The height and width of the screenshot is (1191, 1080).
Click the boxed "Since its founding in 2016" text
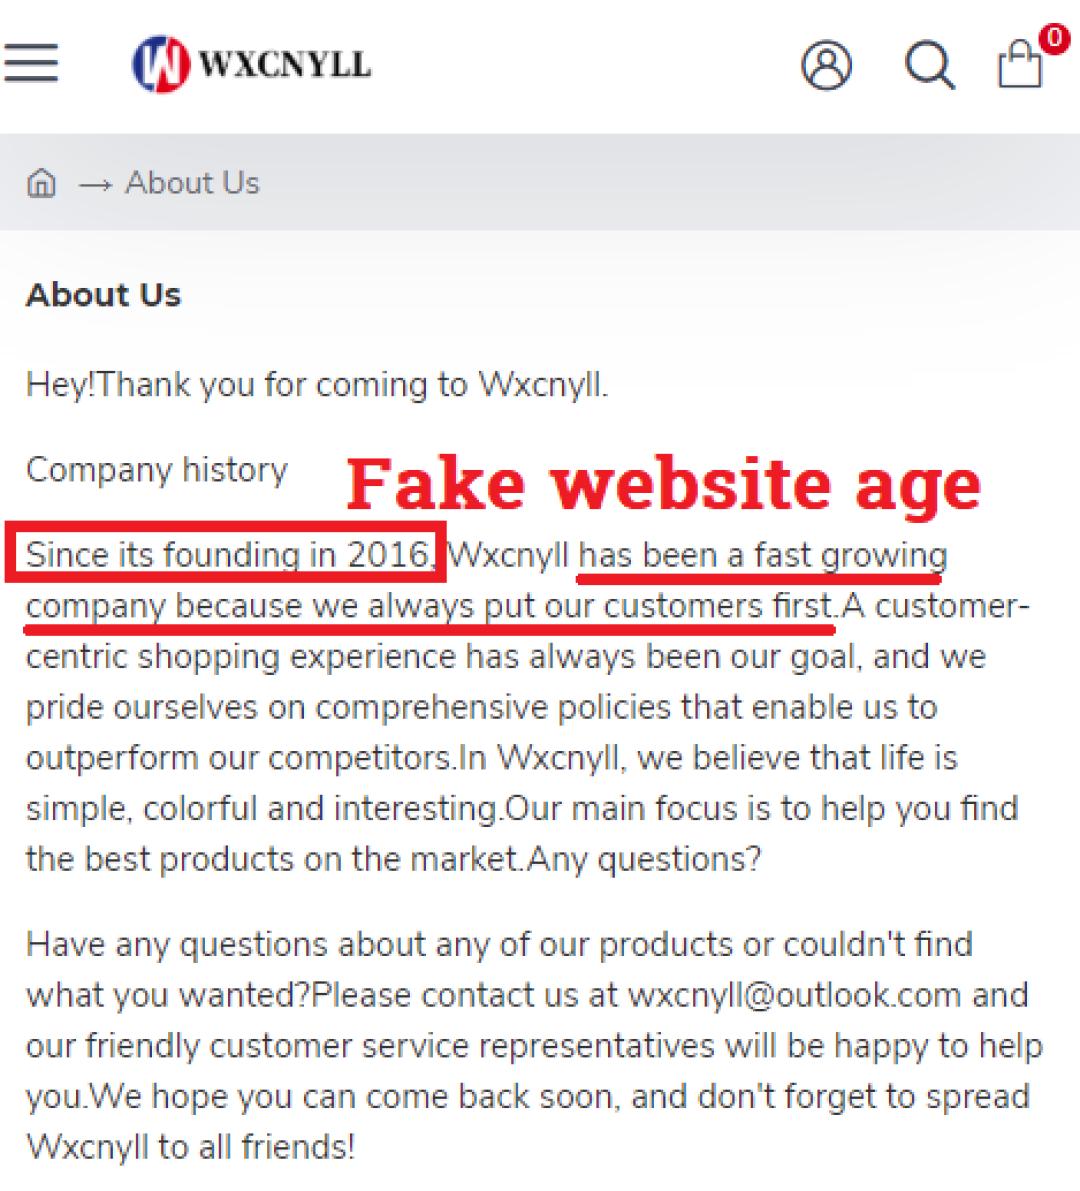click(227, 554)
